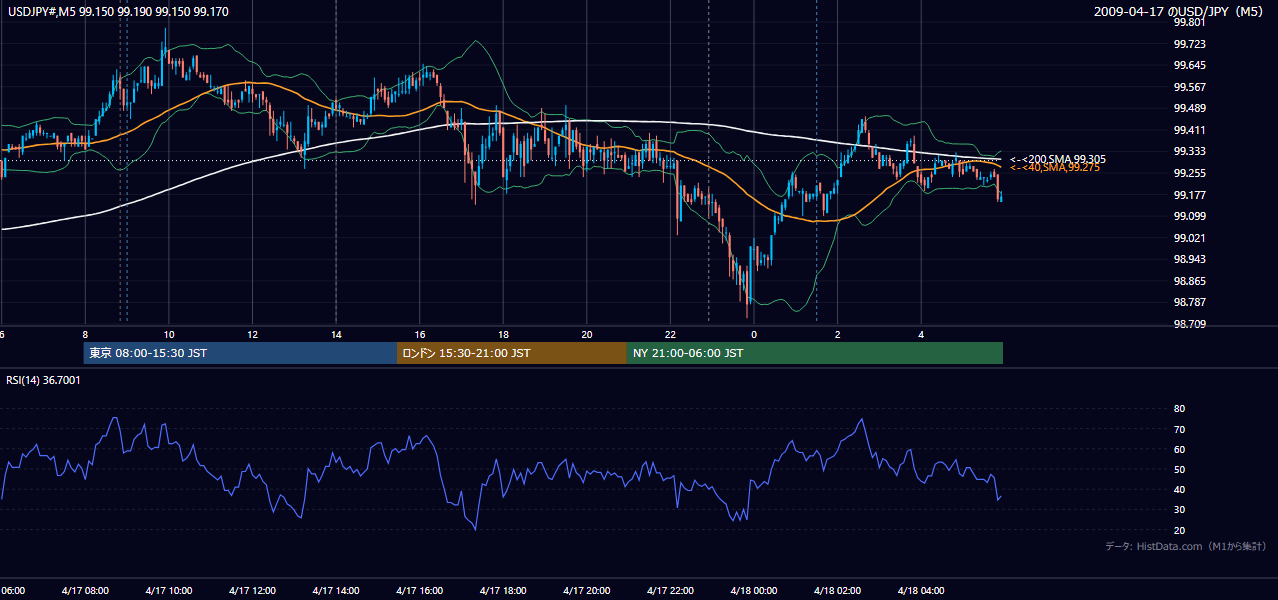Click hour label 8 under price chart

(x=85, y=334)
